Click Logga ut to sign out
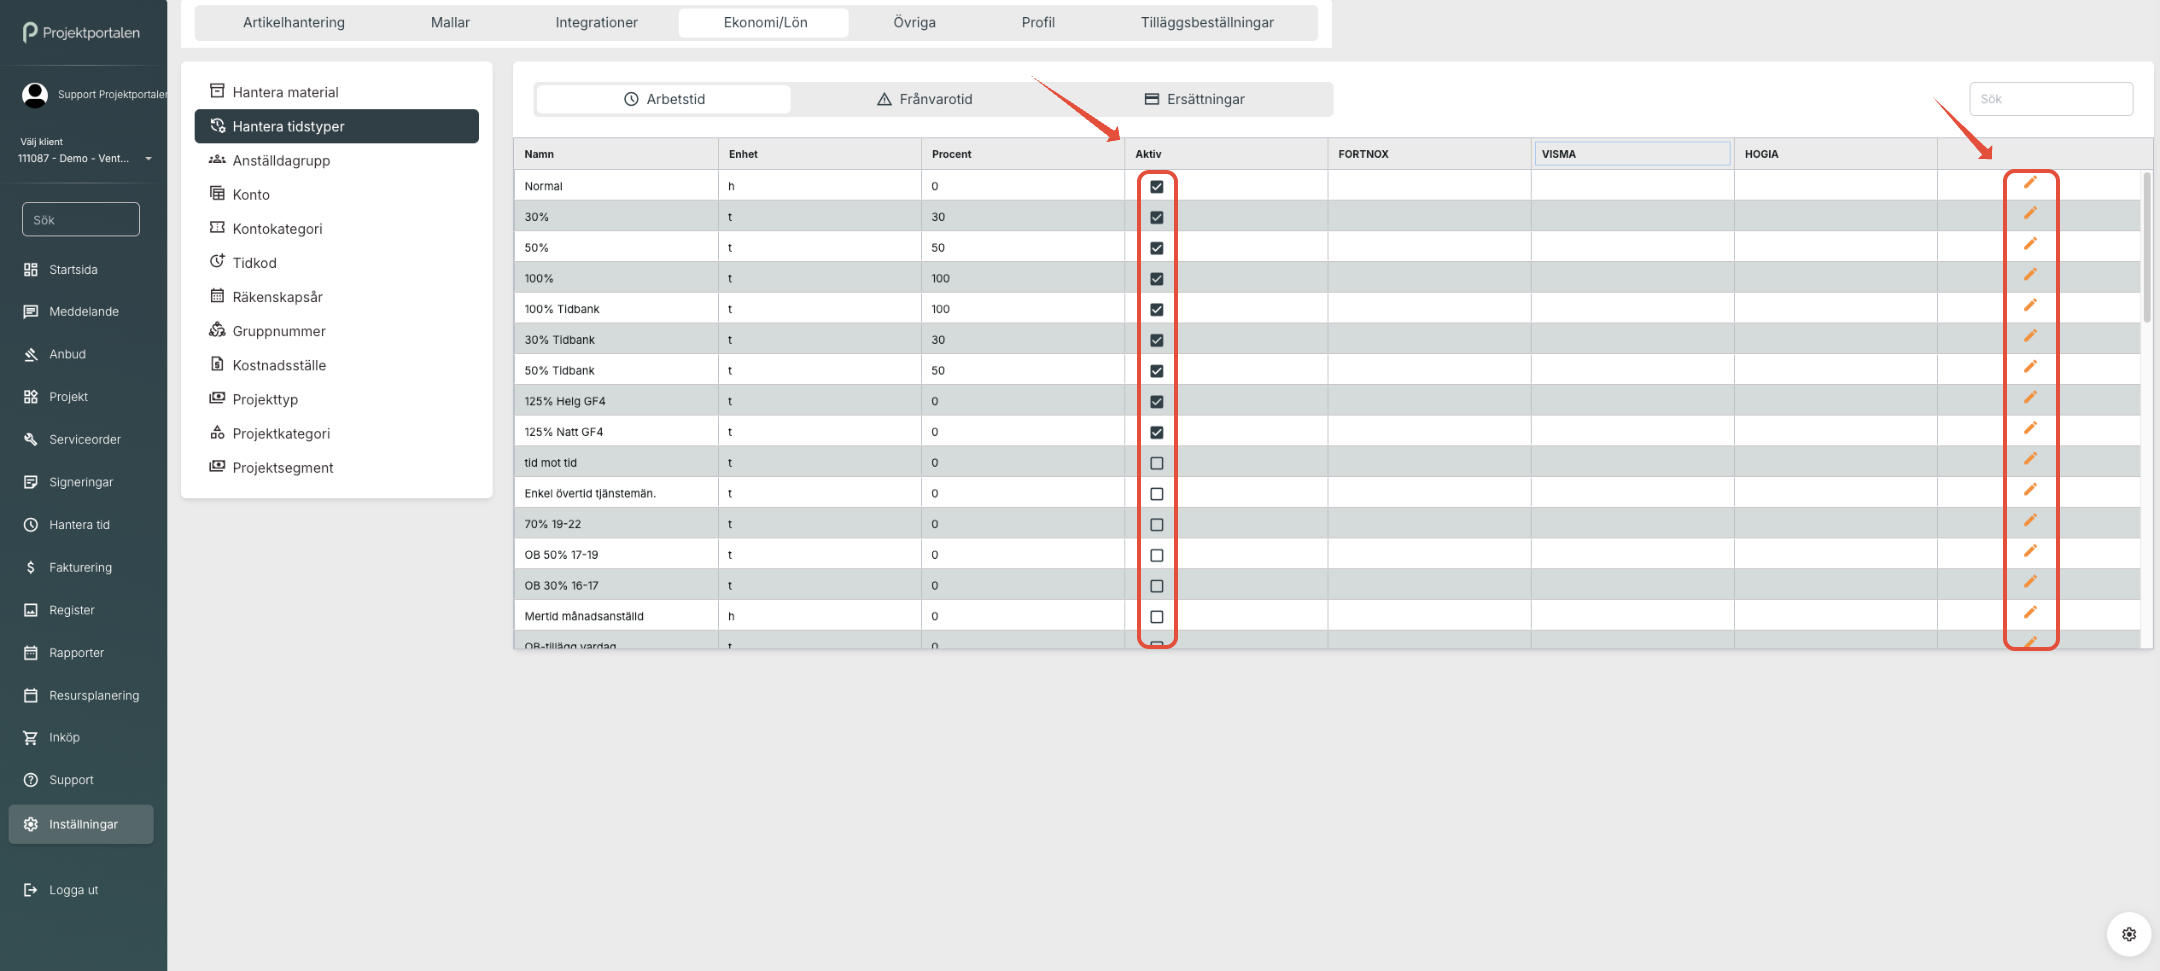 tap(73, 890)
